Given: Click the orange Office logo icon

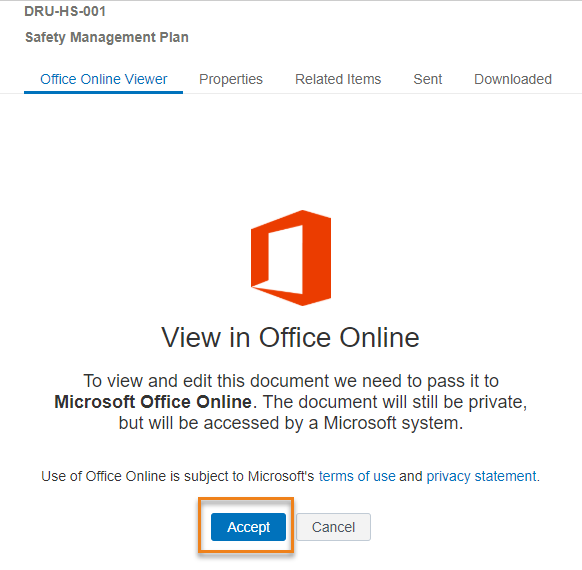Looking at the screenshot, I should [x=291, y=258].
